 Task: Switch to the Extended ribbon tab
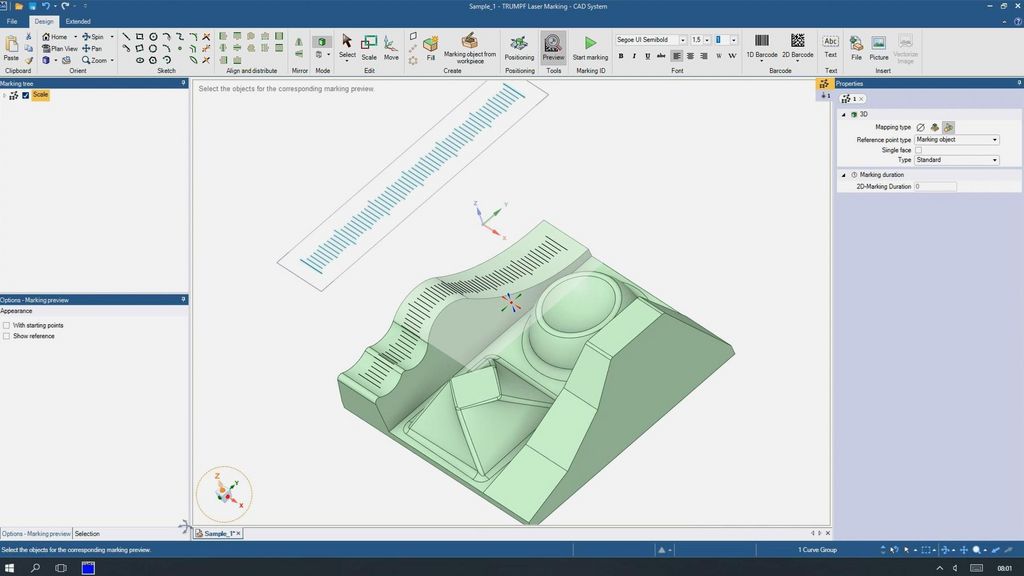click(80, 21)
